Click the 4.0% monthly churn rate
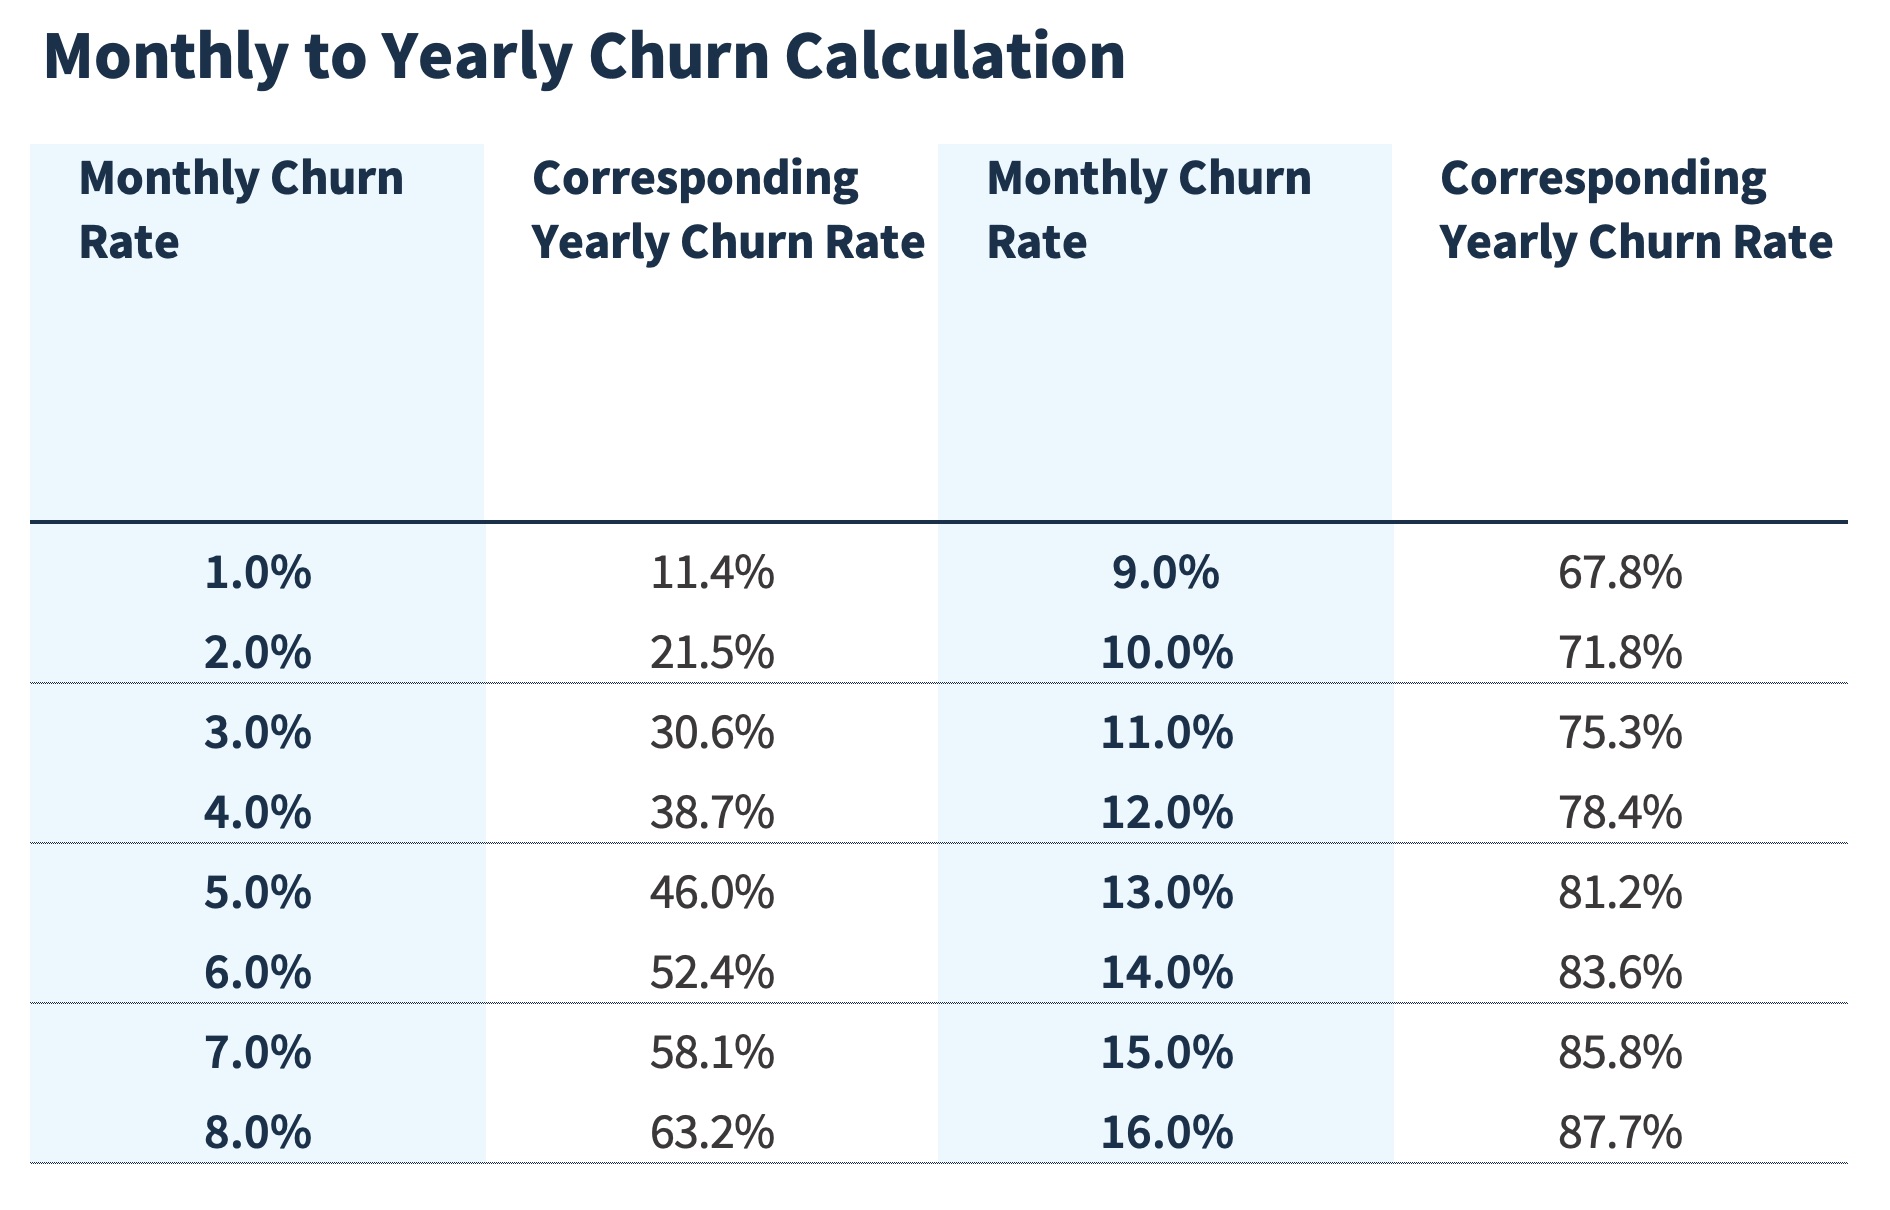The image size is (1890, 1210). (257, 812)
